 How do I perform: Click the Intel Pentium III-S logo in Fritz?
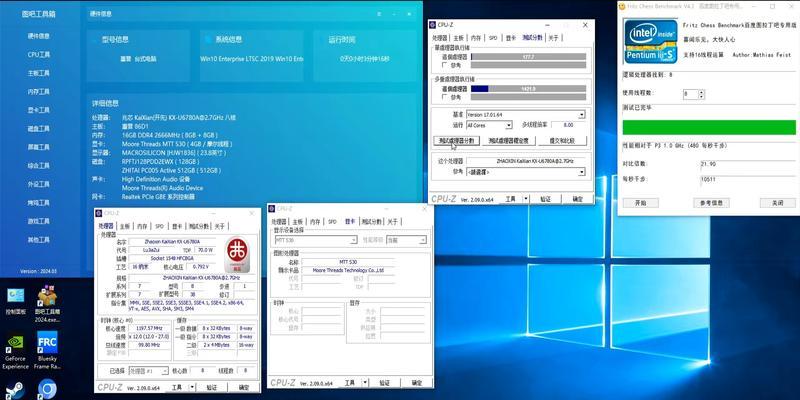point(651,41)
